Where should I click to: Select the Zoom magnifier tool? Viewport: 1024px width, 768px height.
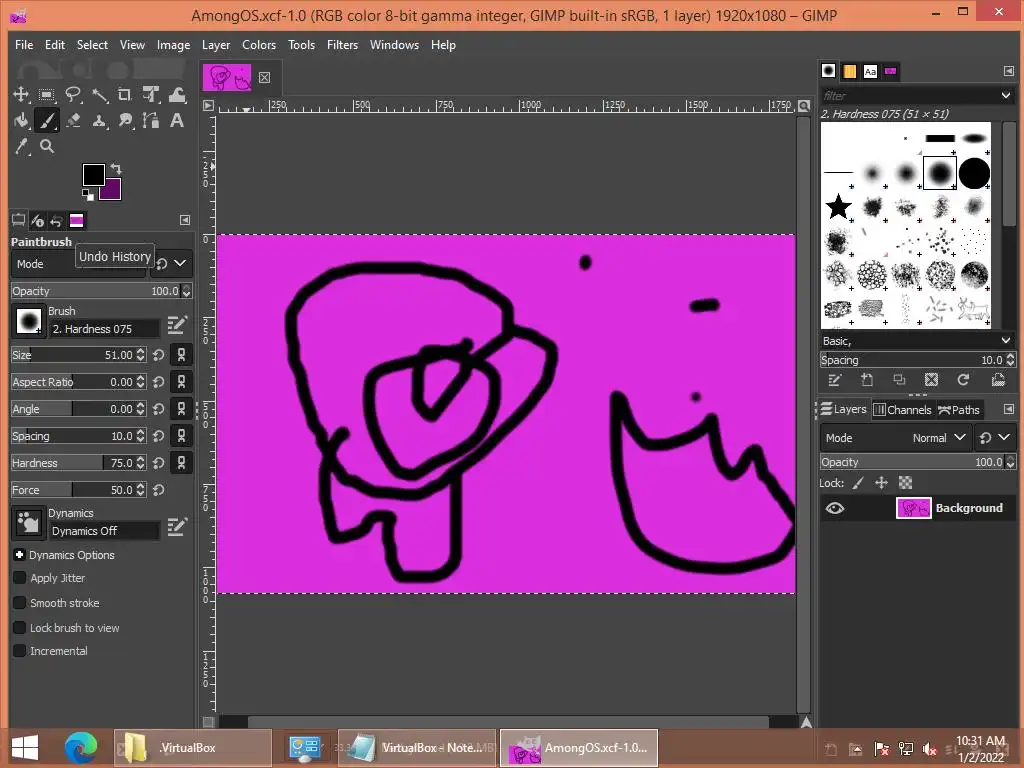pyautogui.click(x=47, y=146)
